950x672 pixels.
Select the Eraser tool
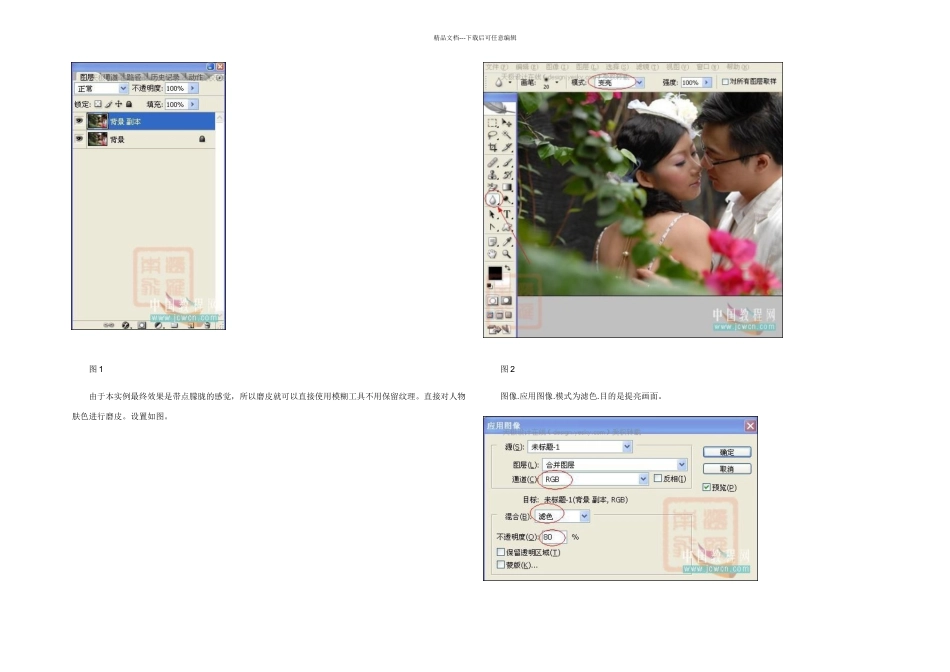[x=493, y=187]
